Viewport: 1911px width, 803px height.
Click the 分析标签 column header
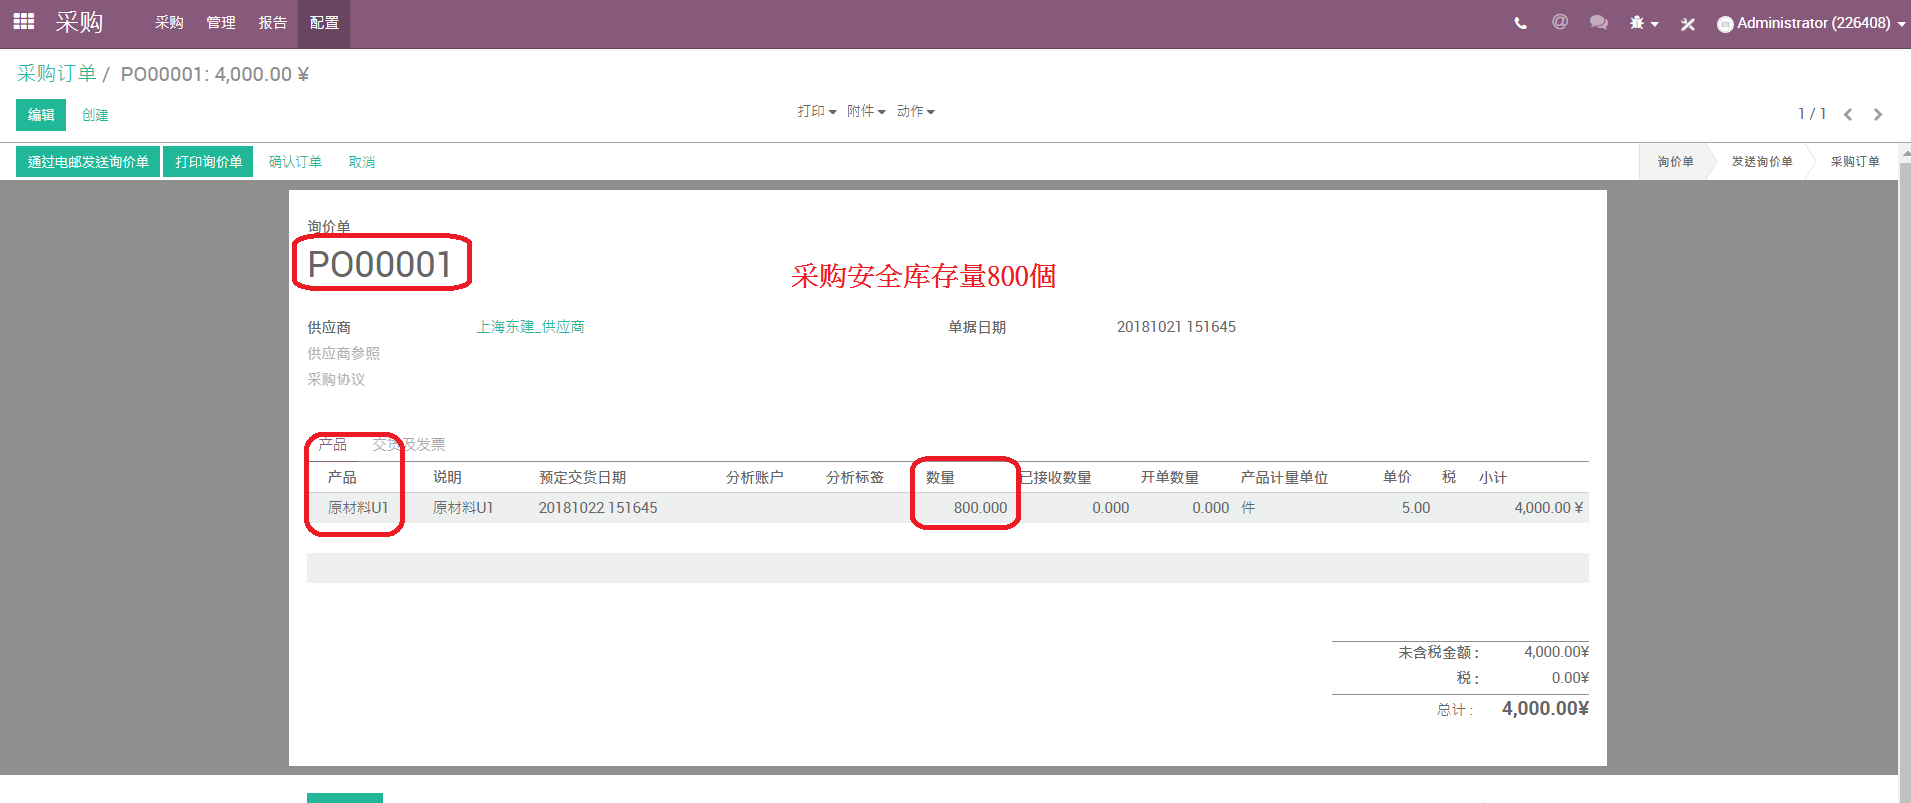point(855,477)
